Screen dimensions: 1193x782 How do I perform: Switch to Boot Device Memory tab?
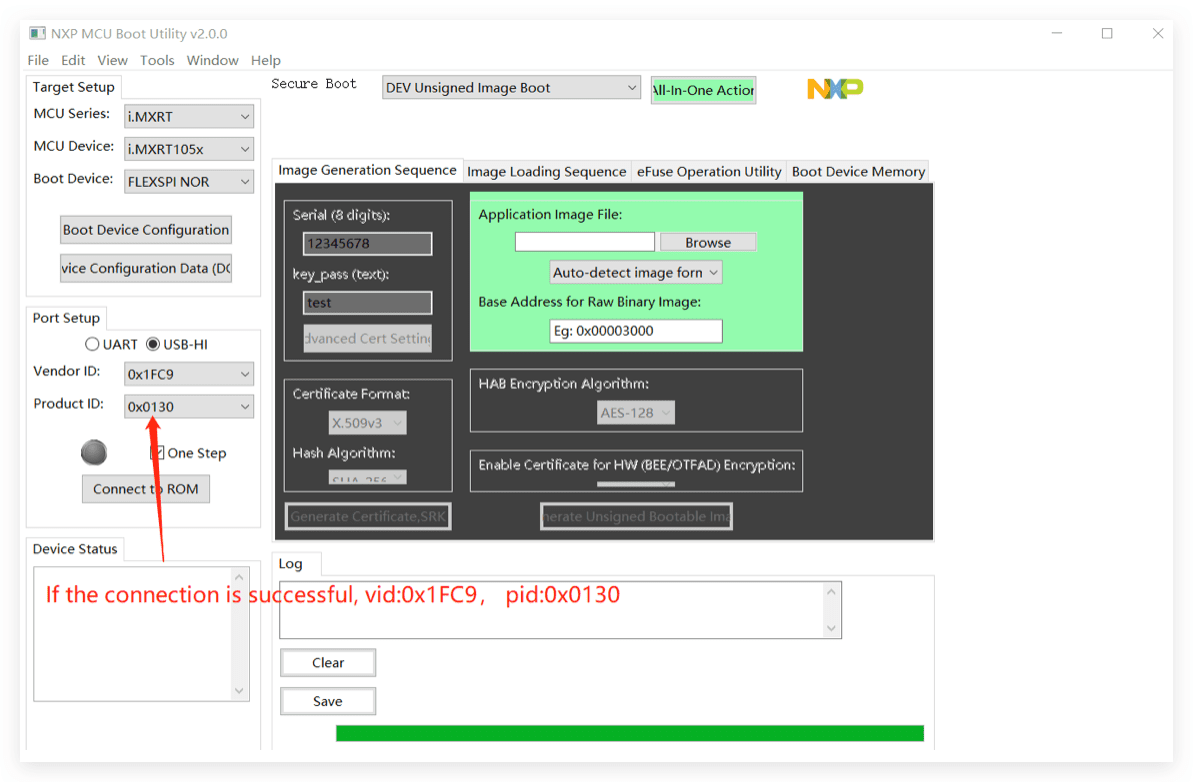(x=858, y=172)
